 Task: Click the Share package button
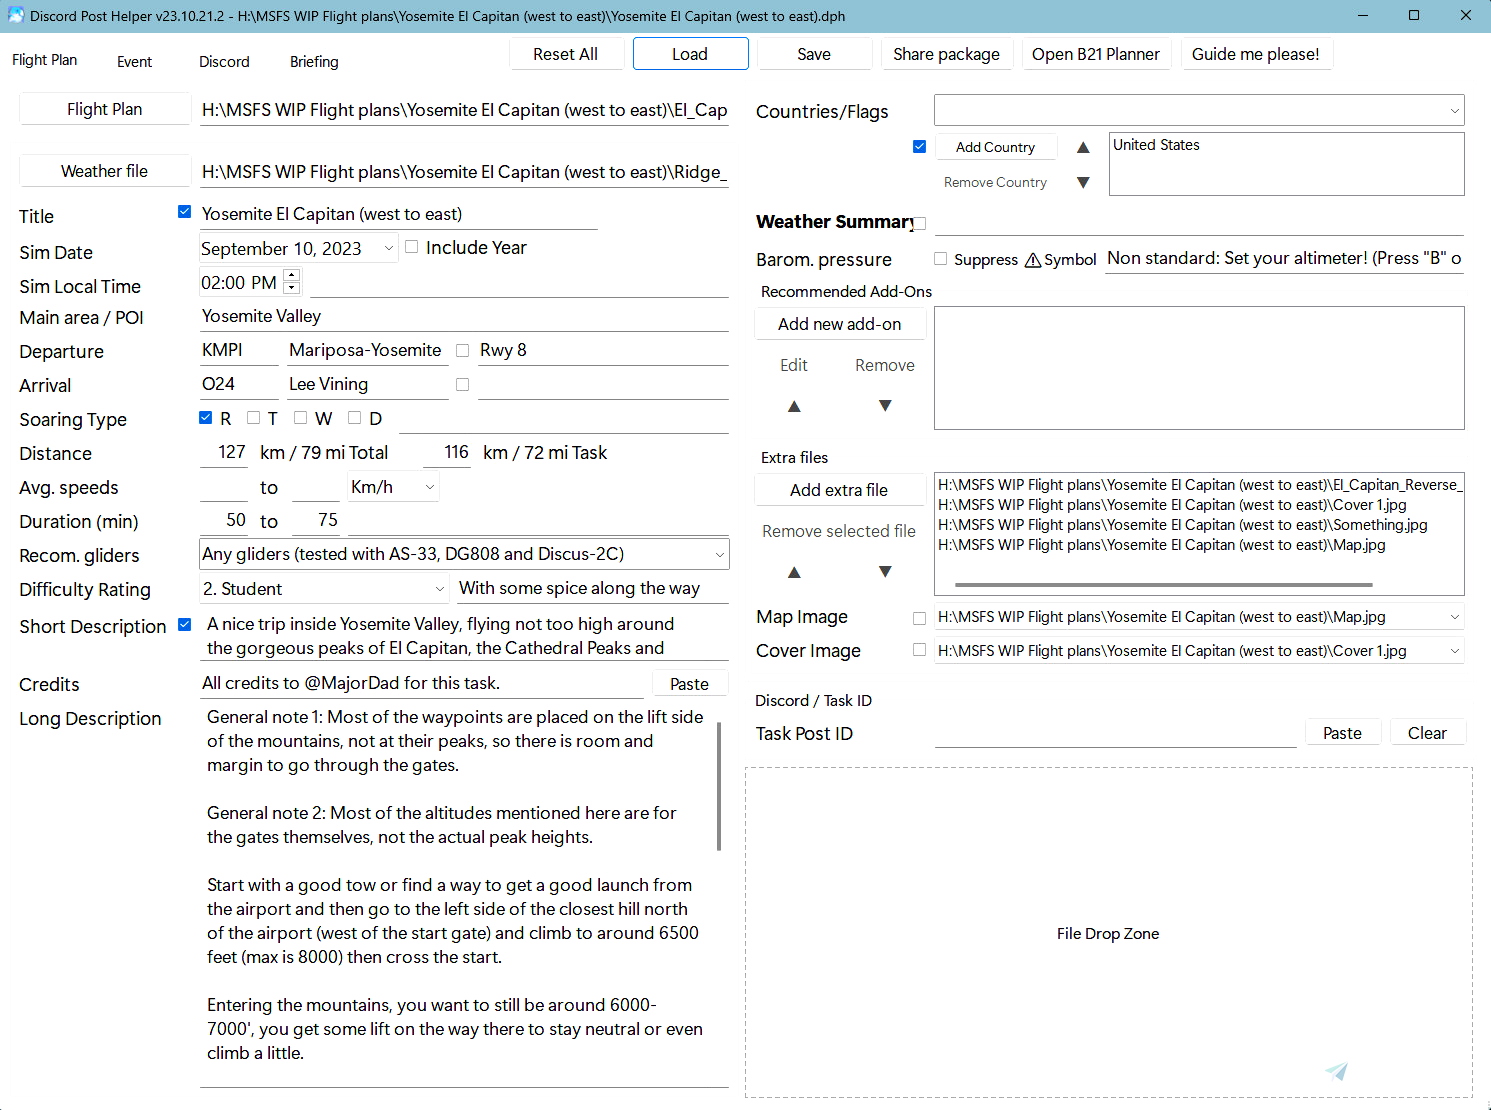(946, 54)
